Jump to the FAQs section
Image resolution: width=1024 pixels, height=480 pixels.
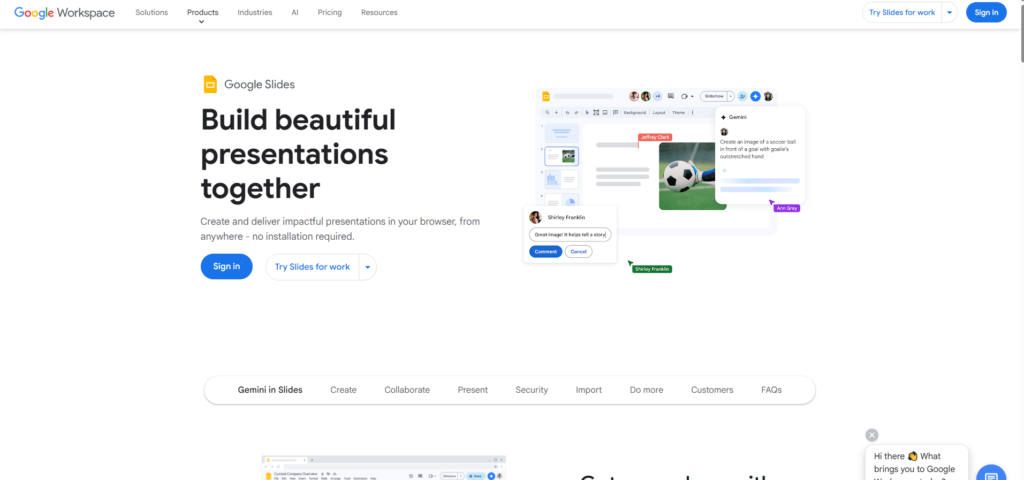tap(771, 390)
